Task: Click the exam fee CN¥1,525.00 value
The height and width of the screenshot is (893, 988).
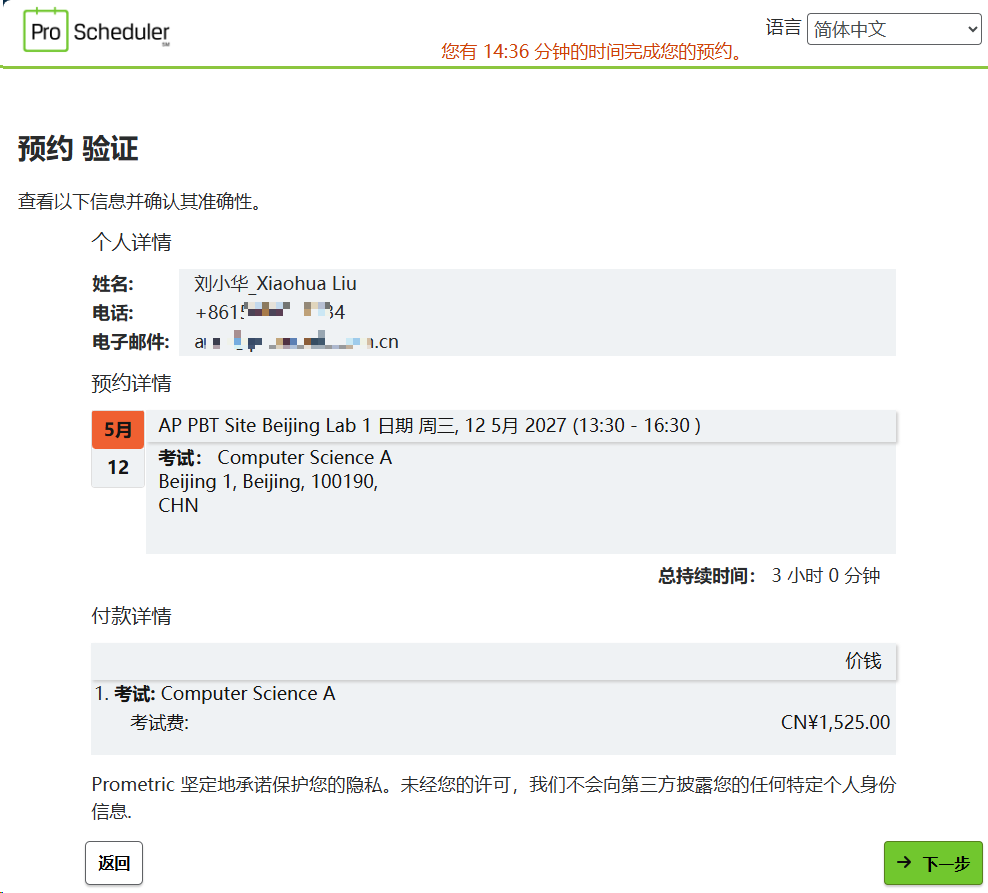Action: tap(836, 722)
